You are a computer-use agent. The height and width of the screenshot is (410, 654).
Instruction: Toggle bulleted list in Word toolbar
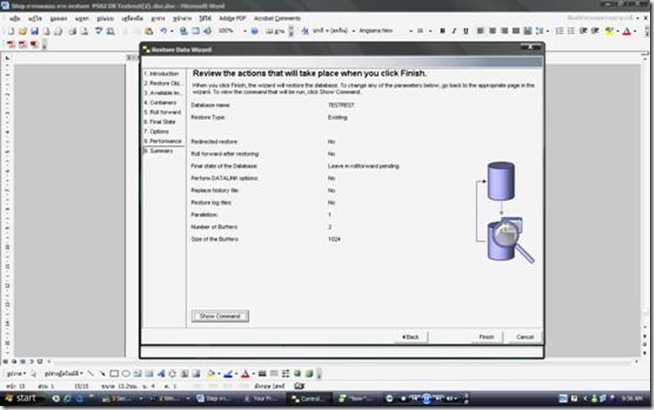571,31
